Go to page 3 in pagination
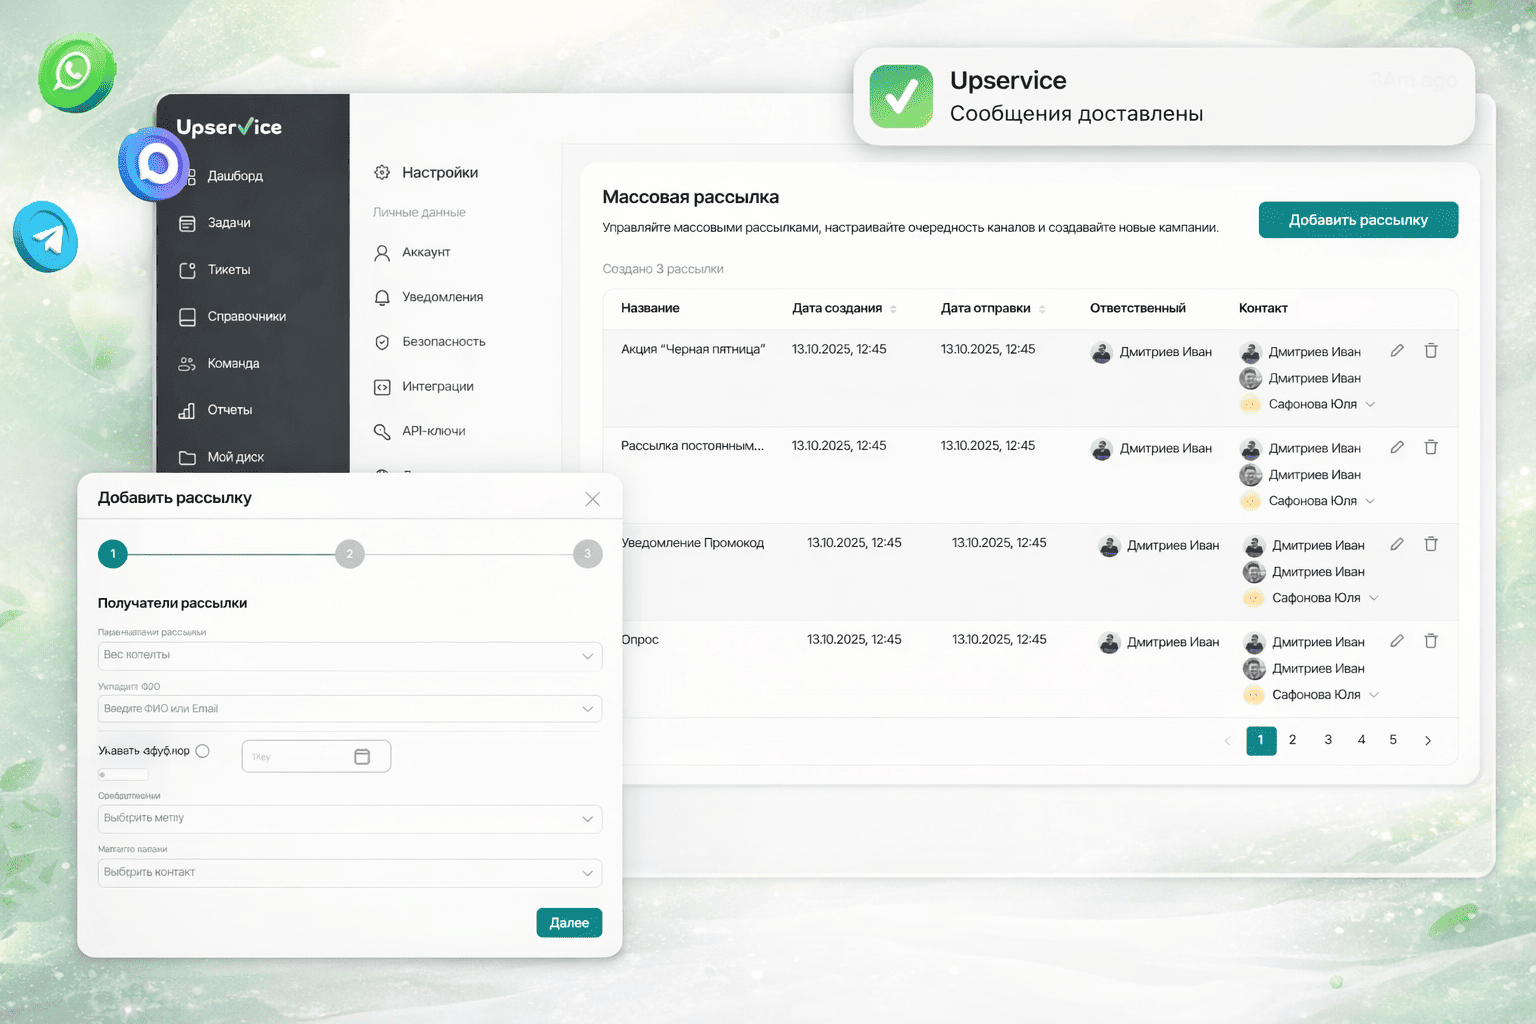The height and width of the screenshot is (1024, 1536). pyautogui.click(x=1328, y=740)
